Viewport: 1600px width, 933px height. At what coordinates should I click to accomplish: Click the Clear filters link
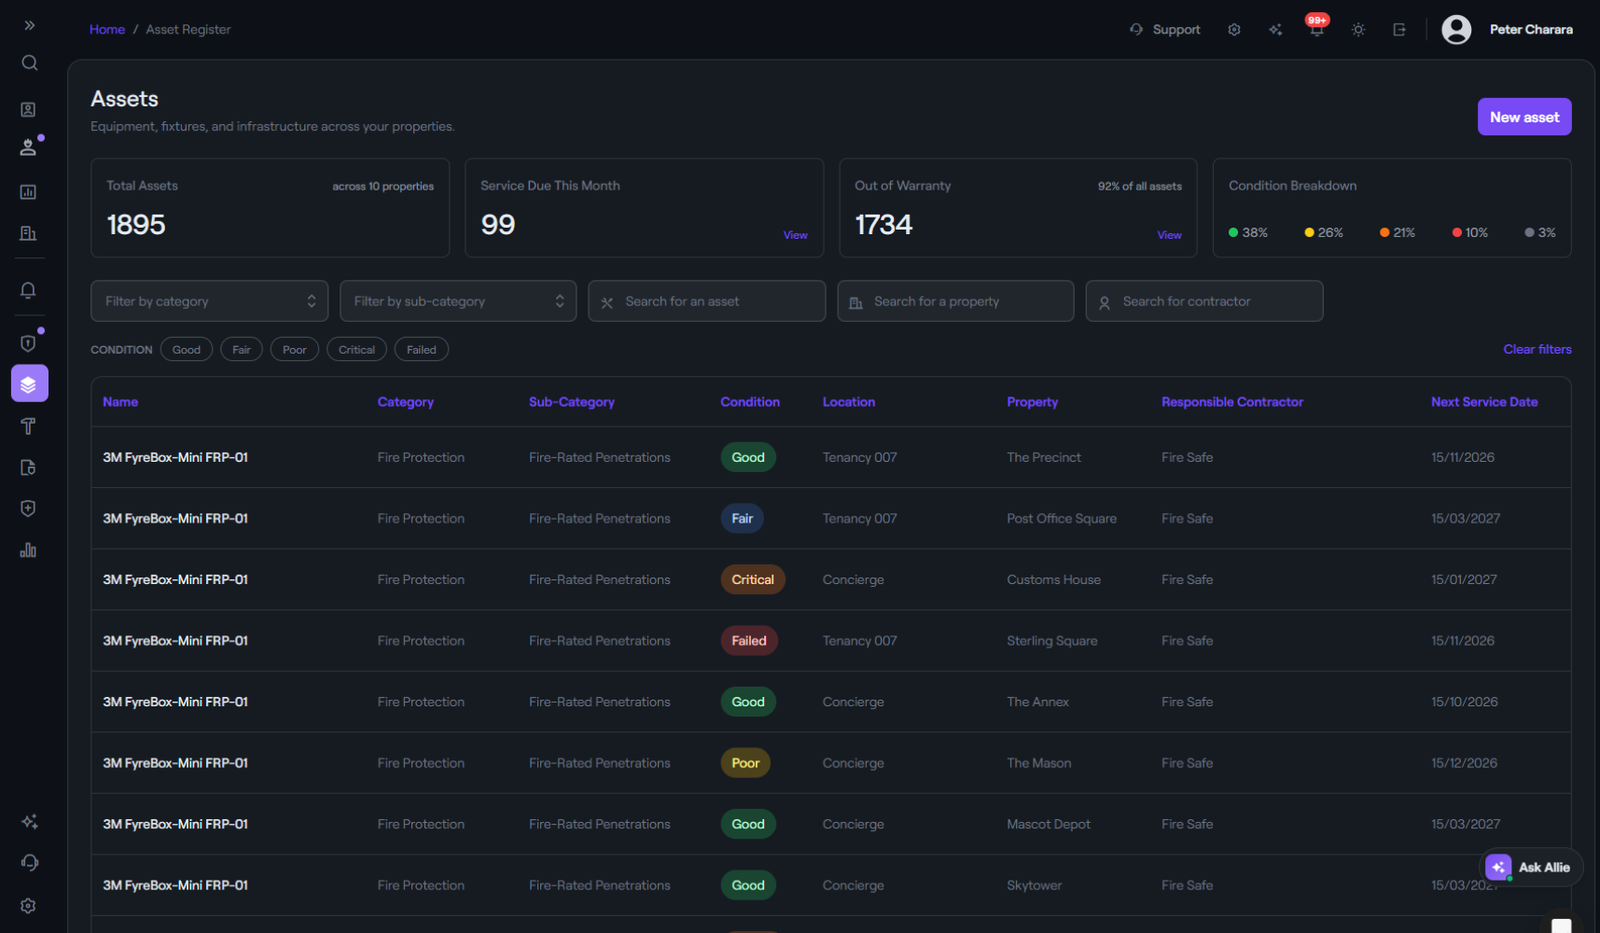tap(1537, 349)
